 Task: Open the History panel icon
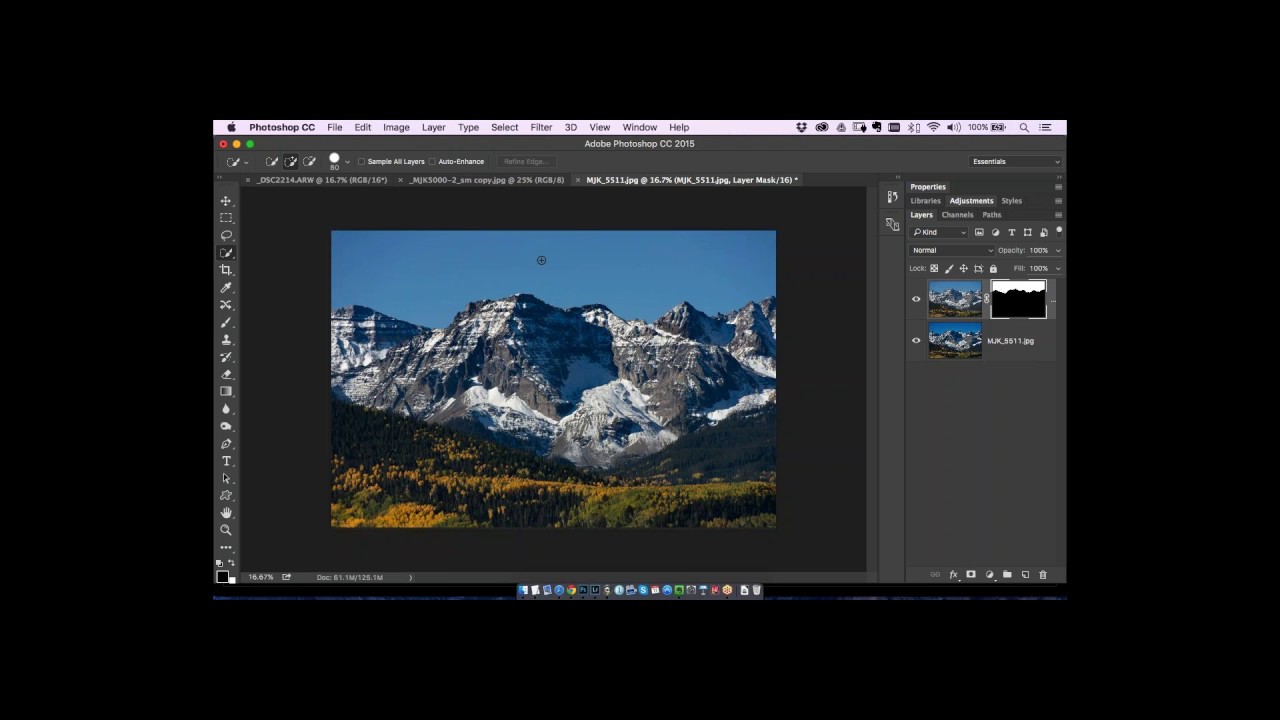892,197
